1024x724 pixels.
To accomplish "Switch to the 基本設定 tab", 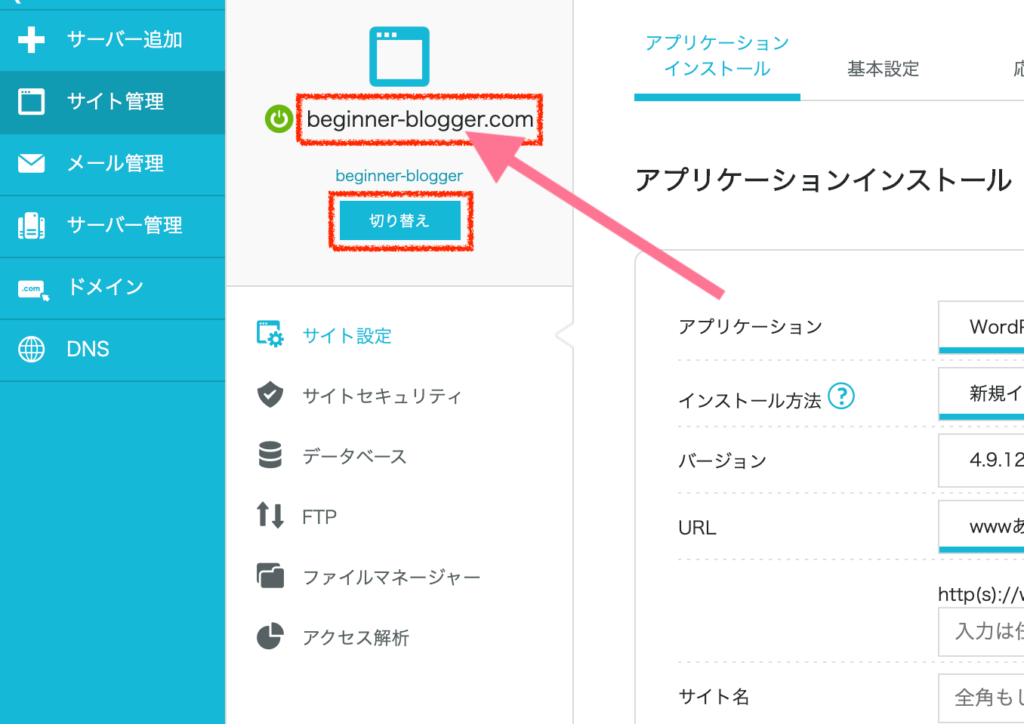I will point(883,69).
